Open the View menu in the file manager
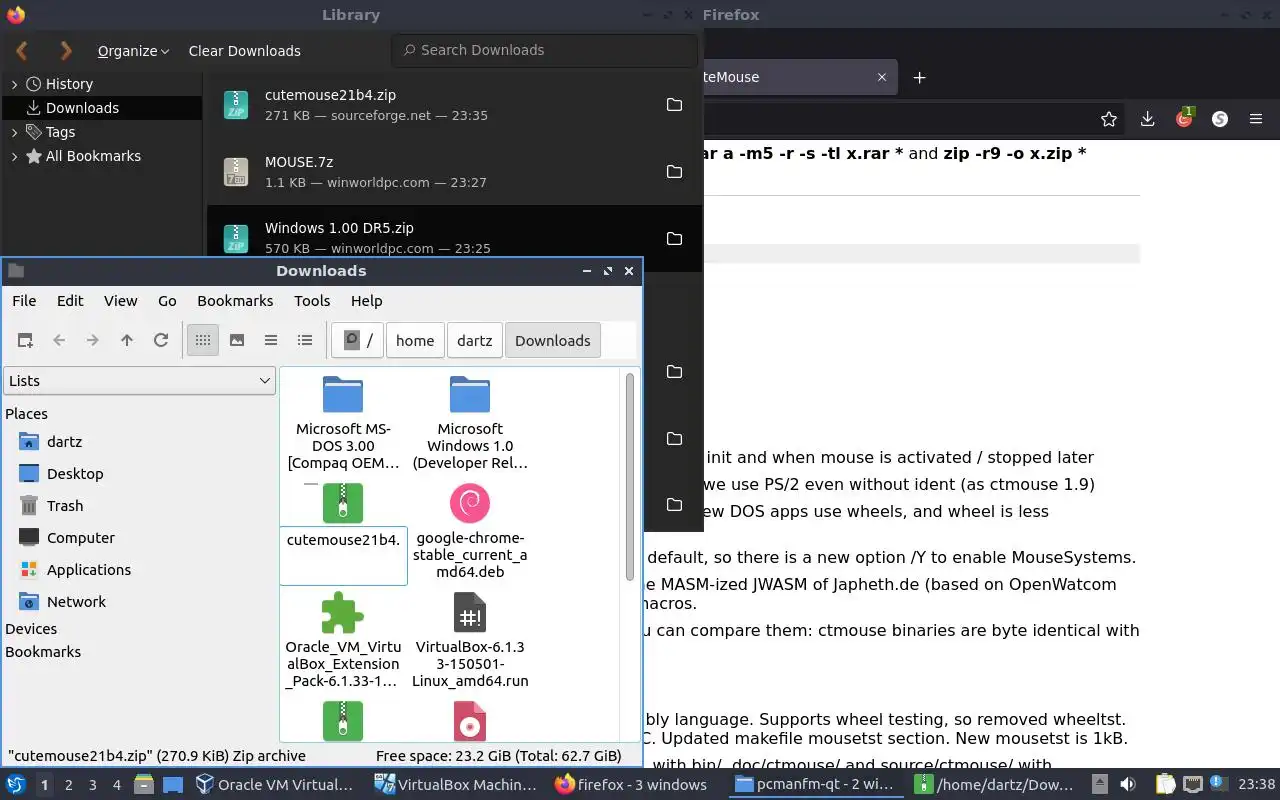Viewport: 1280px width, 800px height. pyautogui.click(x=120, y=301)
